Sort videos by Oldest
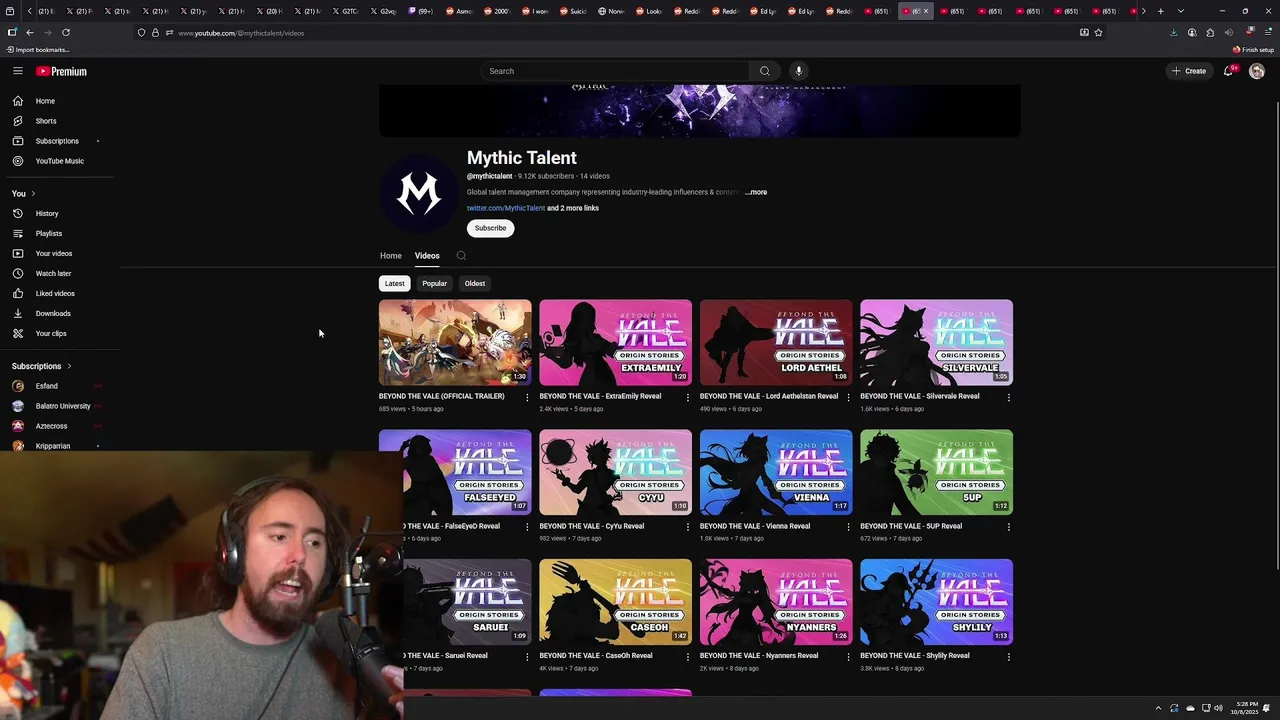 pos(475,283)
